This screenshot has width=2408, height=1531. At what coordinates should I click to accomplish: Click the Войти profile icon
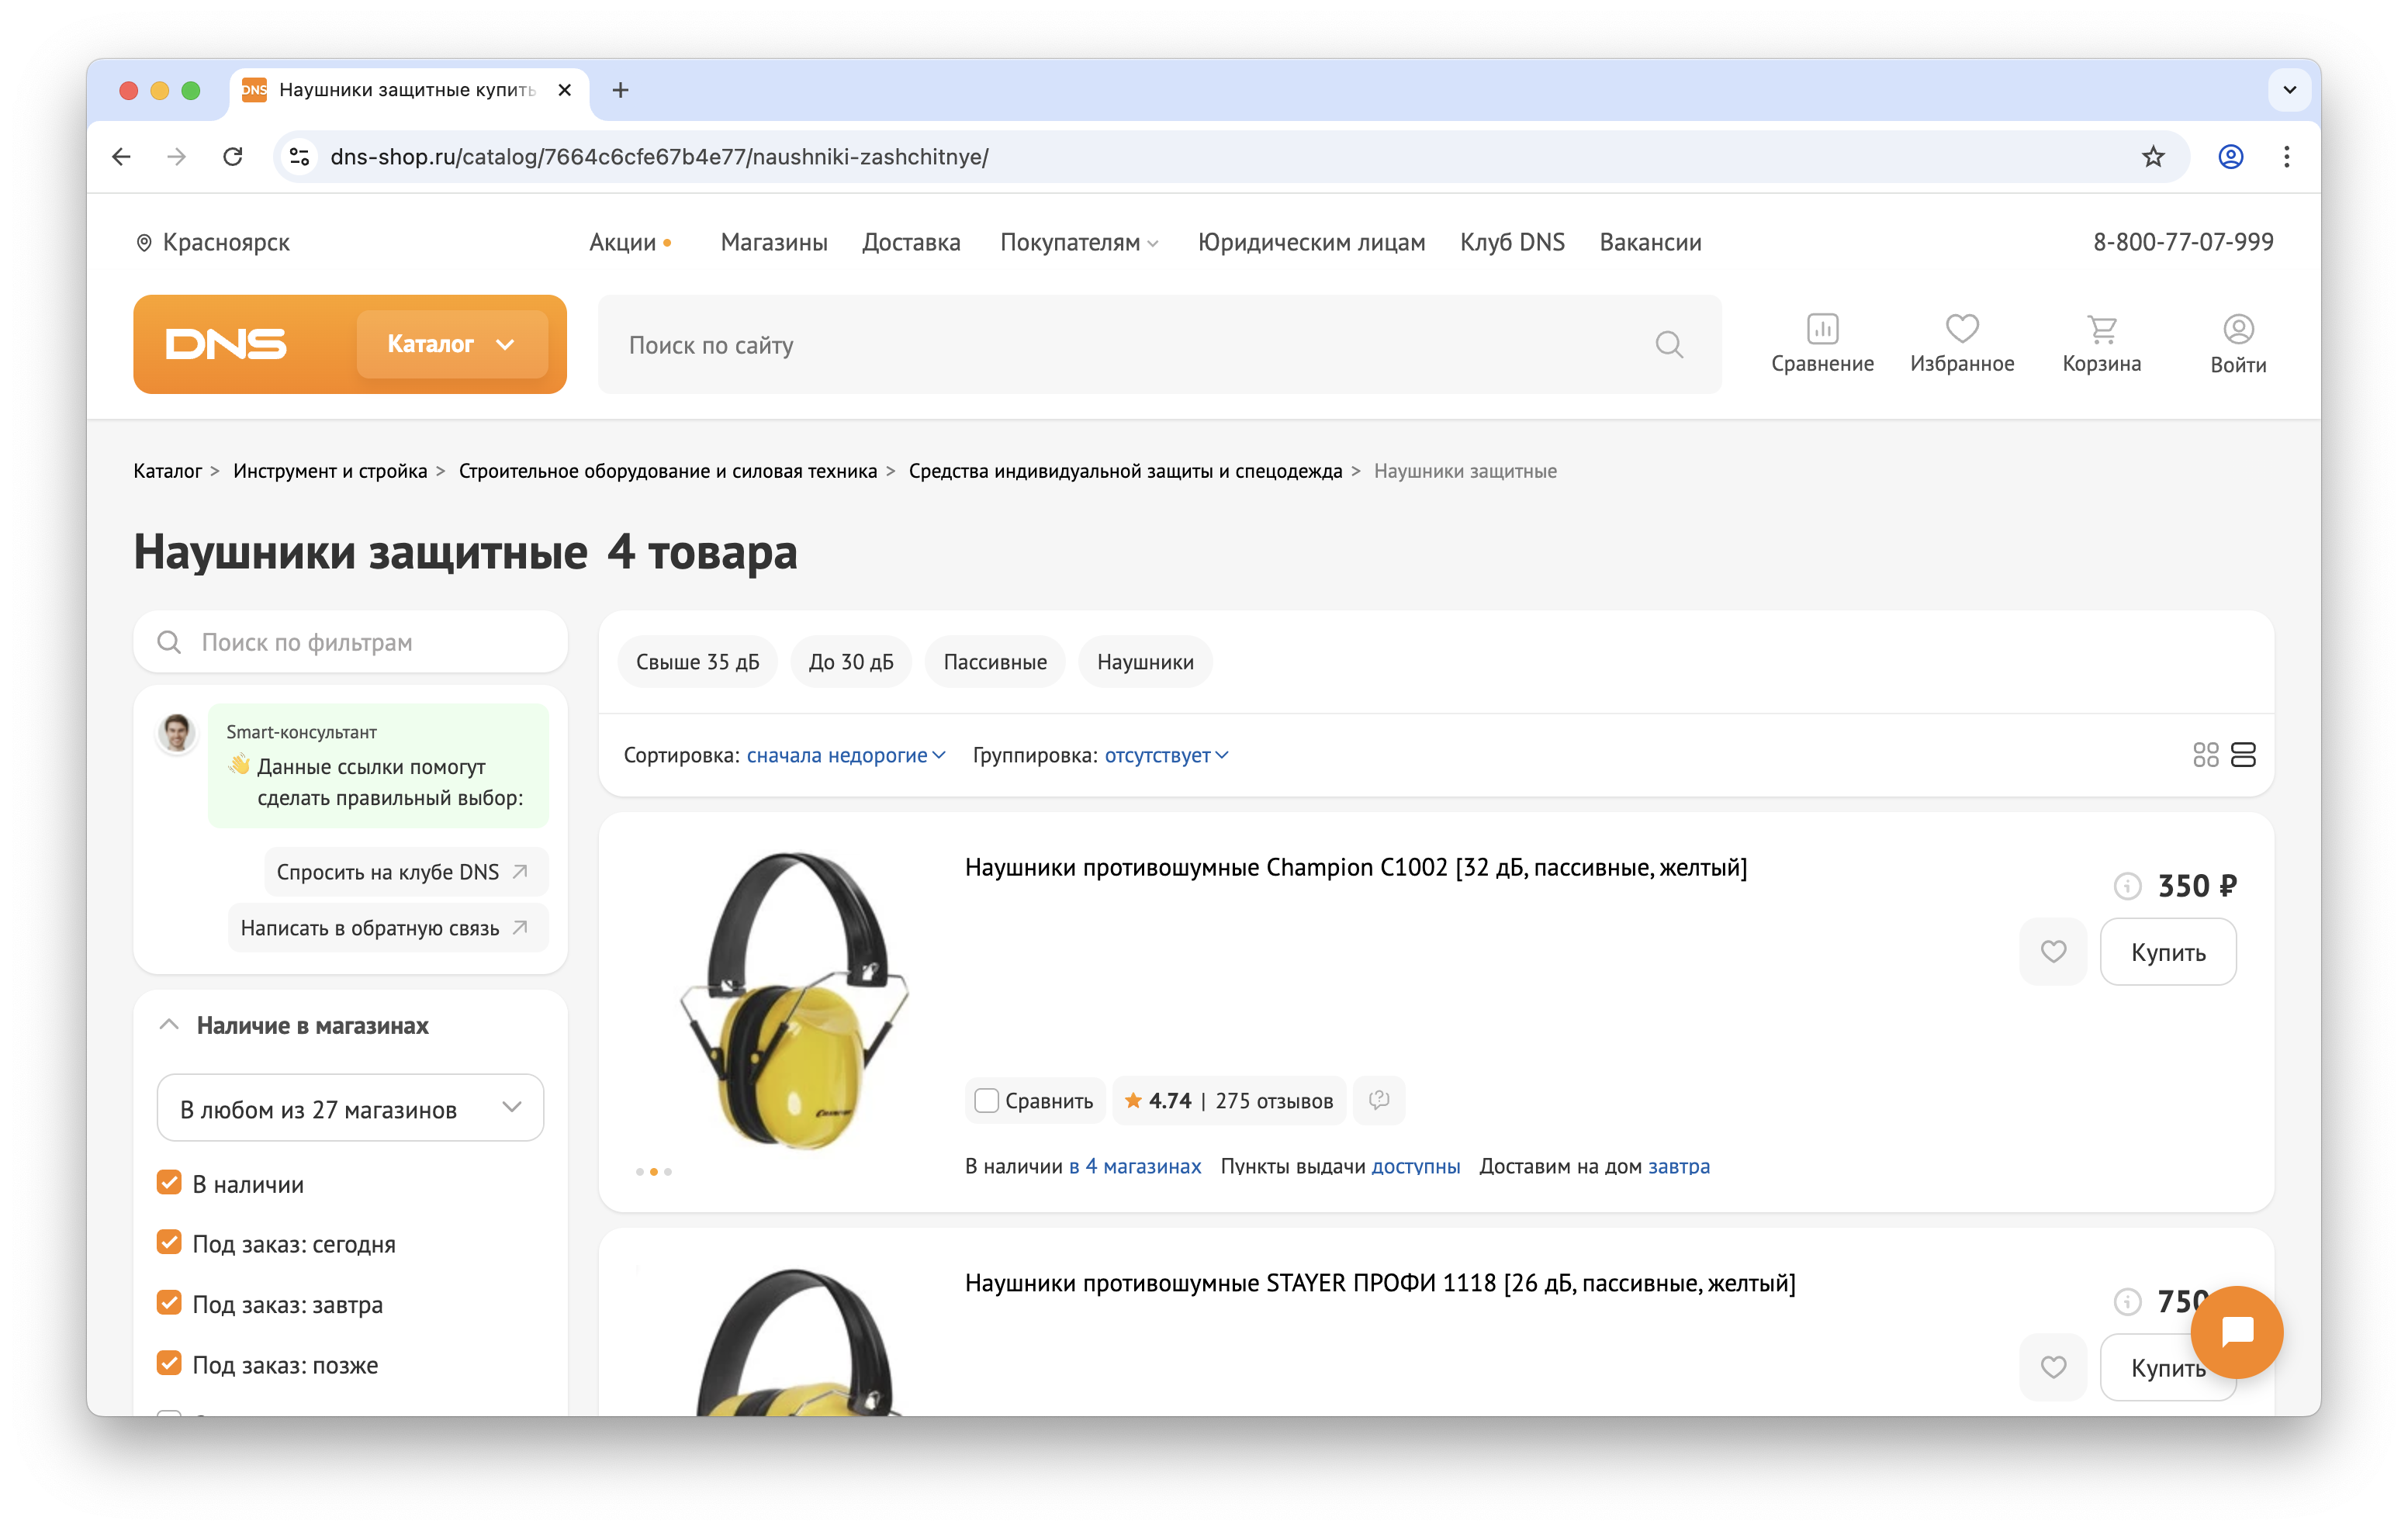[2237, 343]
